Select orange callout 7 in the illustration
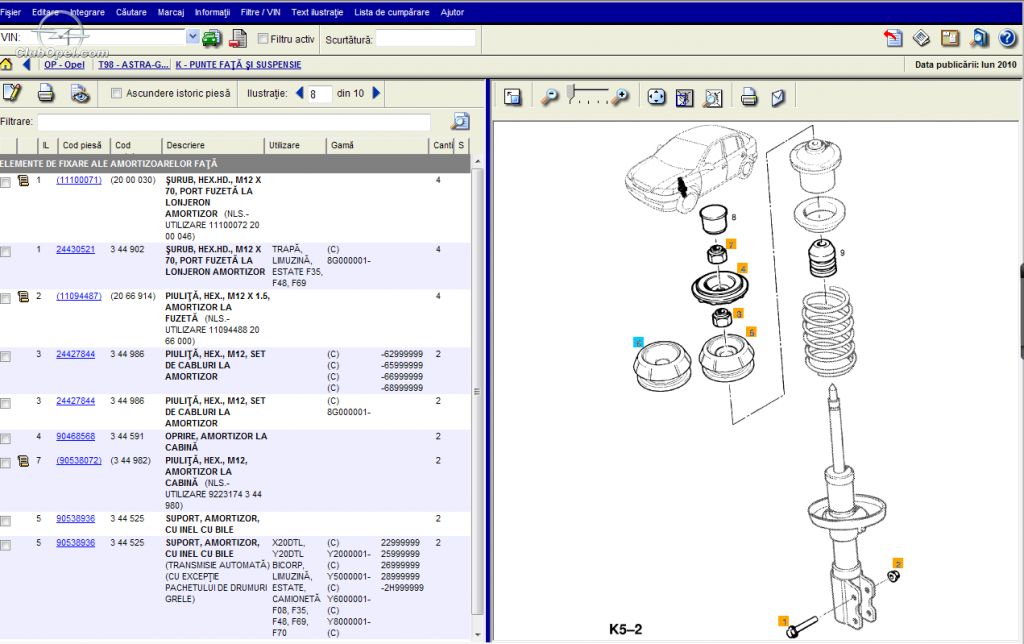Screen dimensions: 1024x644 tap(731, 244)
